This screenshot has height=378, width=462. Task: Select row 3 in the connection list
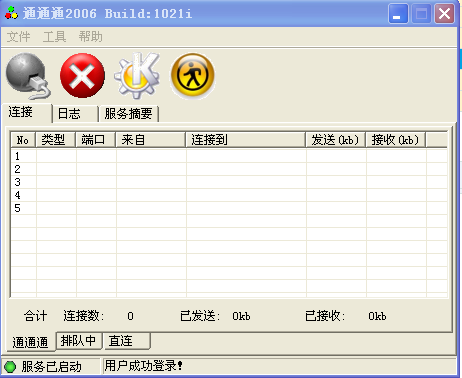click(x=229, y=182)
